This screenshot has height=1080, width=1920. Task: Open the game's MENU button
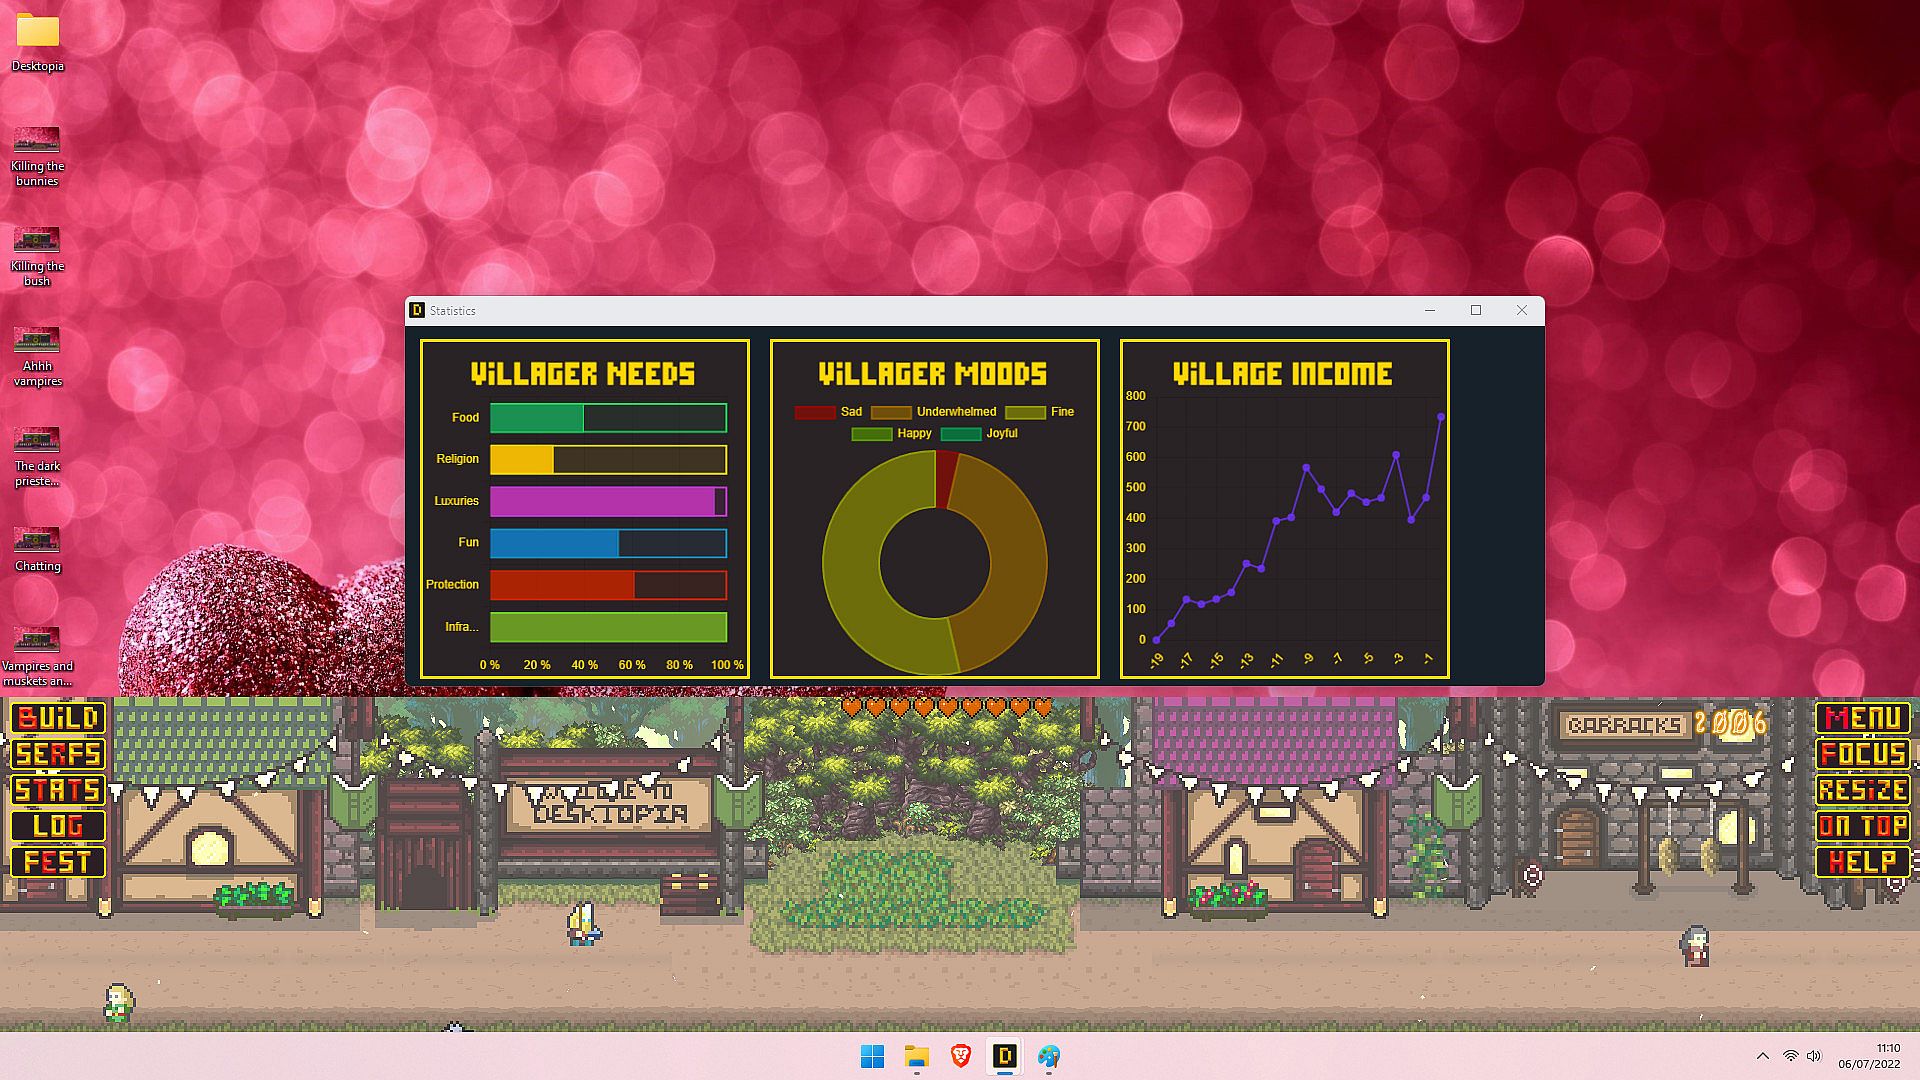(1862, 718)
